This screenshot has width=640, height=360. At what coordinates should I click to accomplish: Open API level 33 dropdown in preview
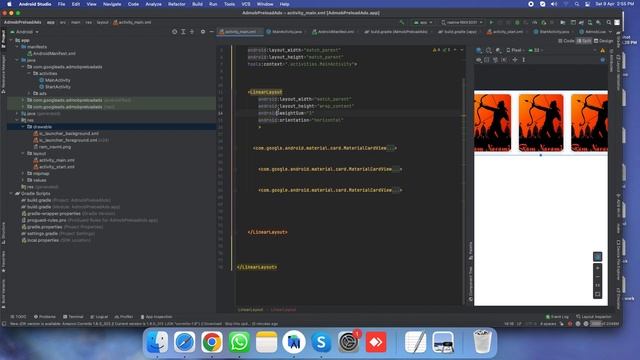(x=535, y=50)
